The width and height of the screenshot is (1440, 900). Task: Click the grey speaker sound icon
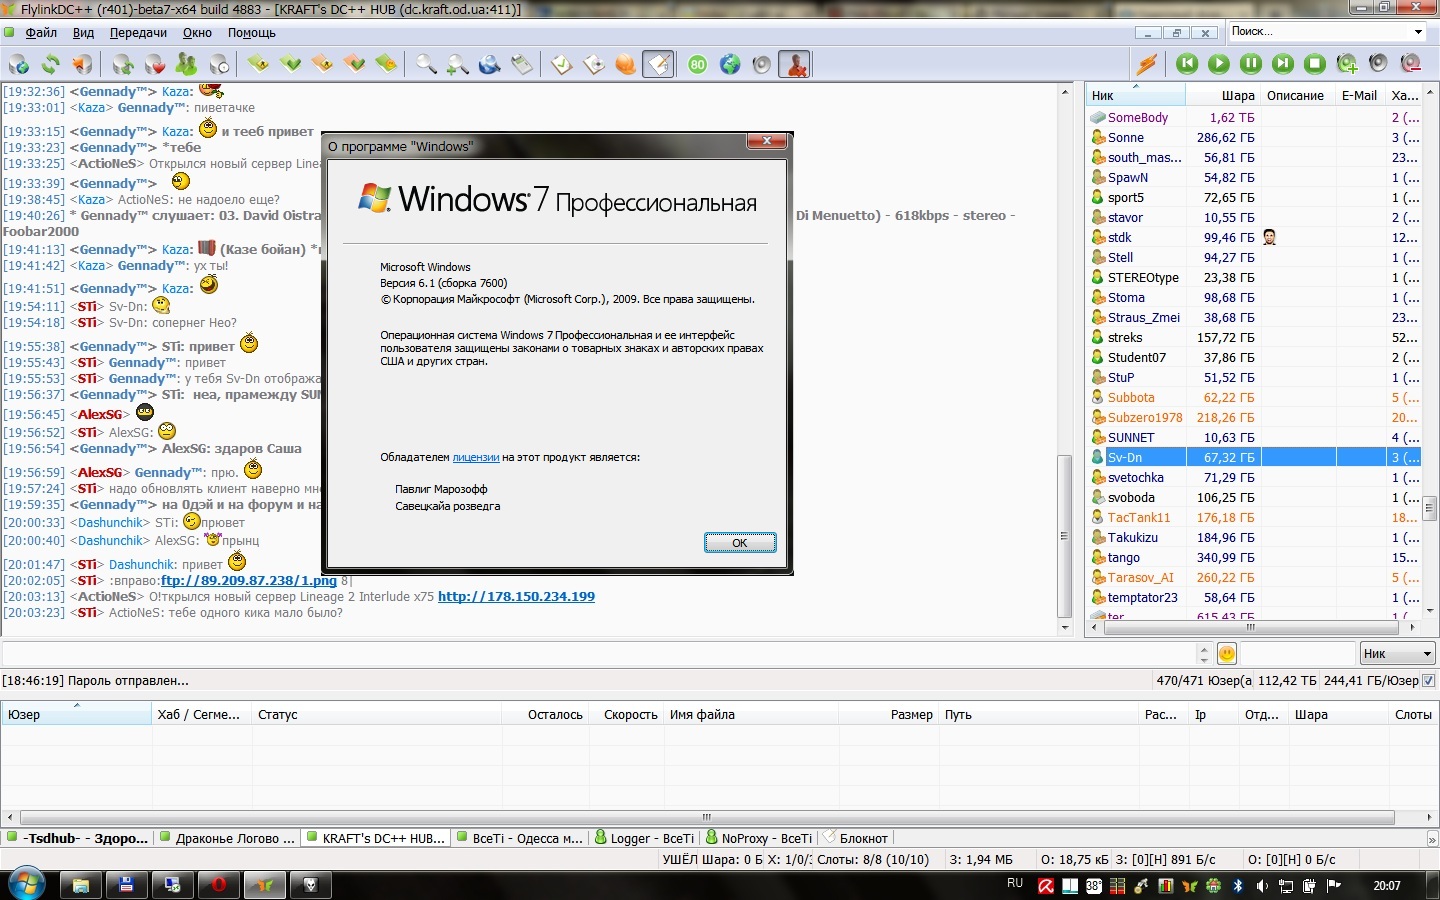[x=762, y=64]
